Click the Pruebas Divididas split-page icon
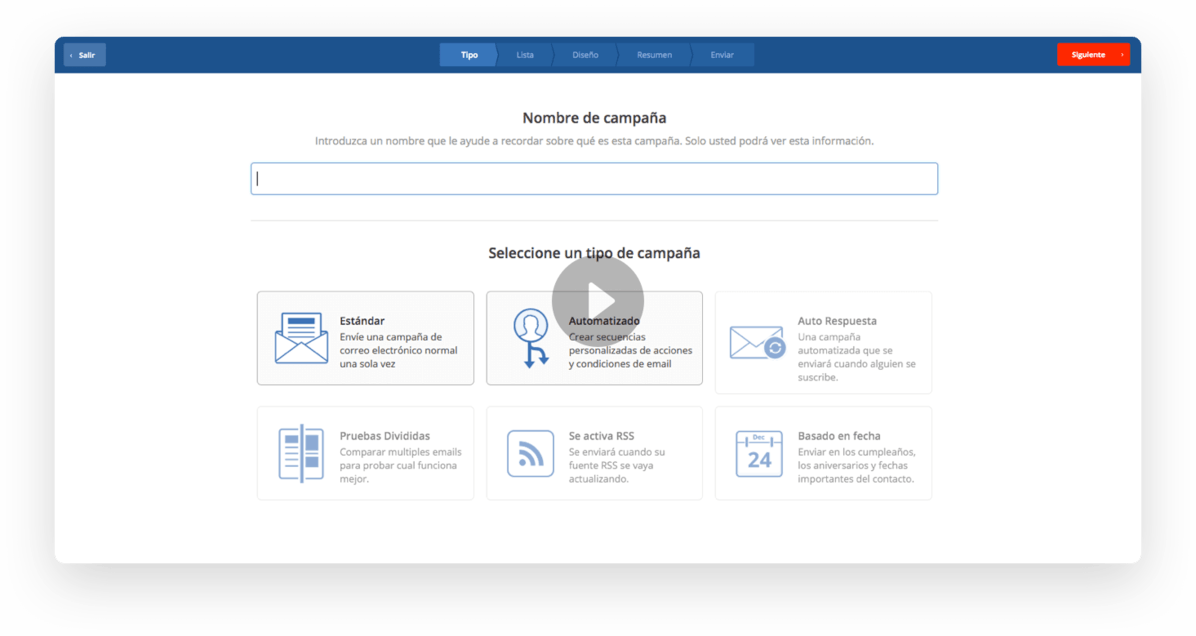Viewport: 1196px width, 636px height. click(x=301, y=453)
